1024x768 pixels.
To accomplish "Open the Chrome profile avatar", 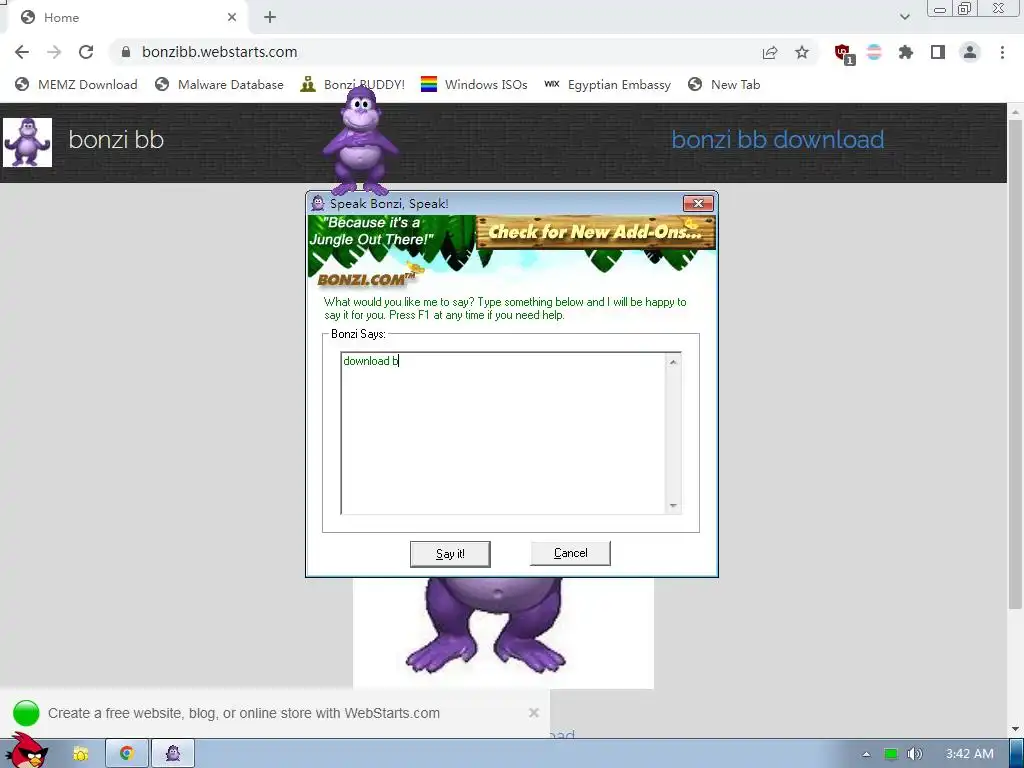I will pyautogui.click(x=970, y=52).
